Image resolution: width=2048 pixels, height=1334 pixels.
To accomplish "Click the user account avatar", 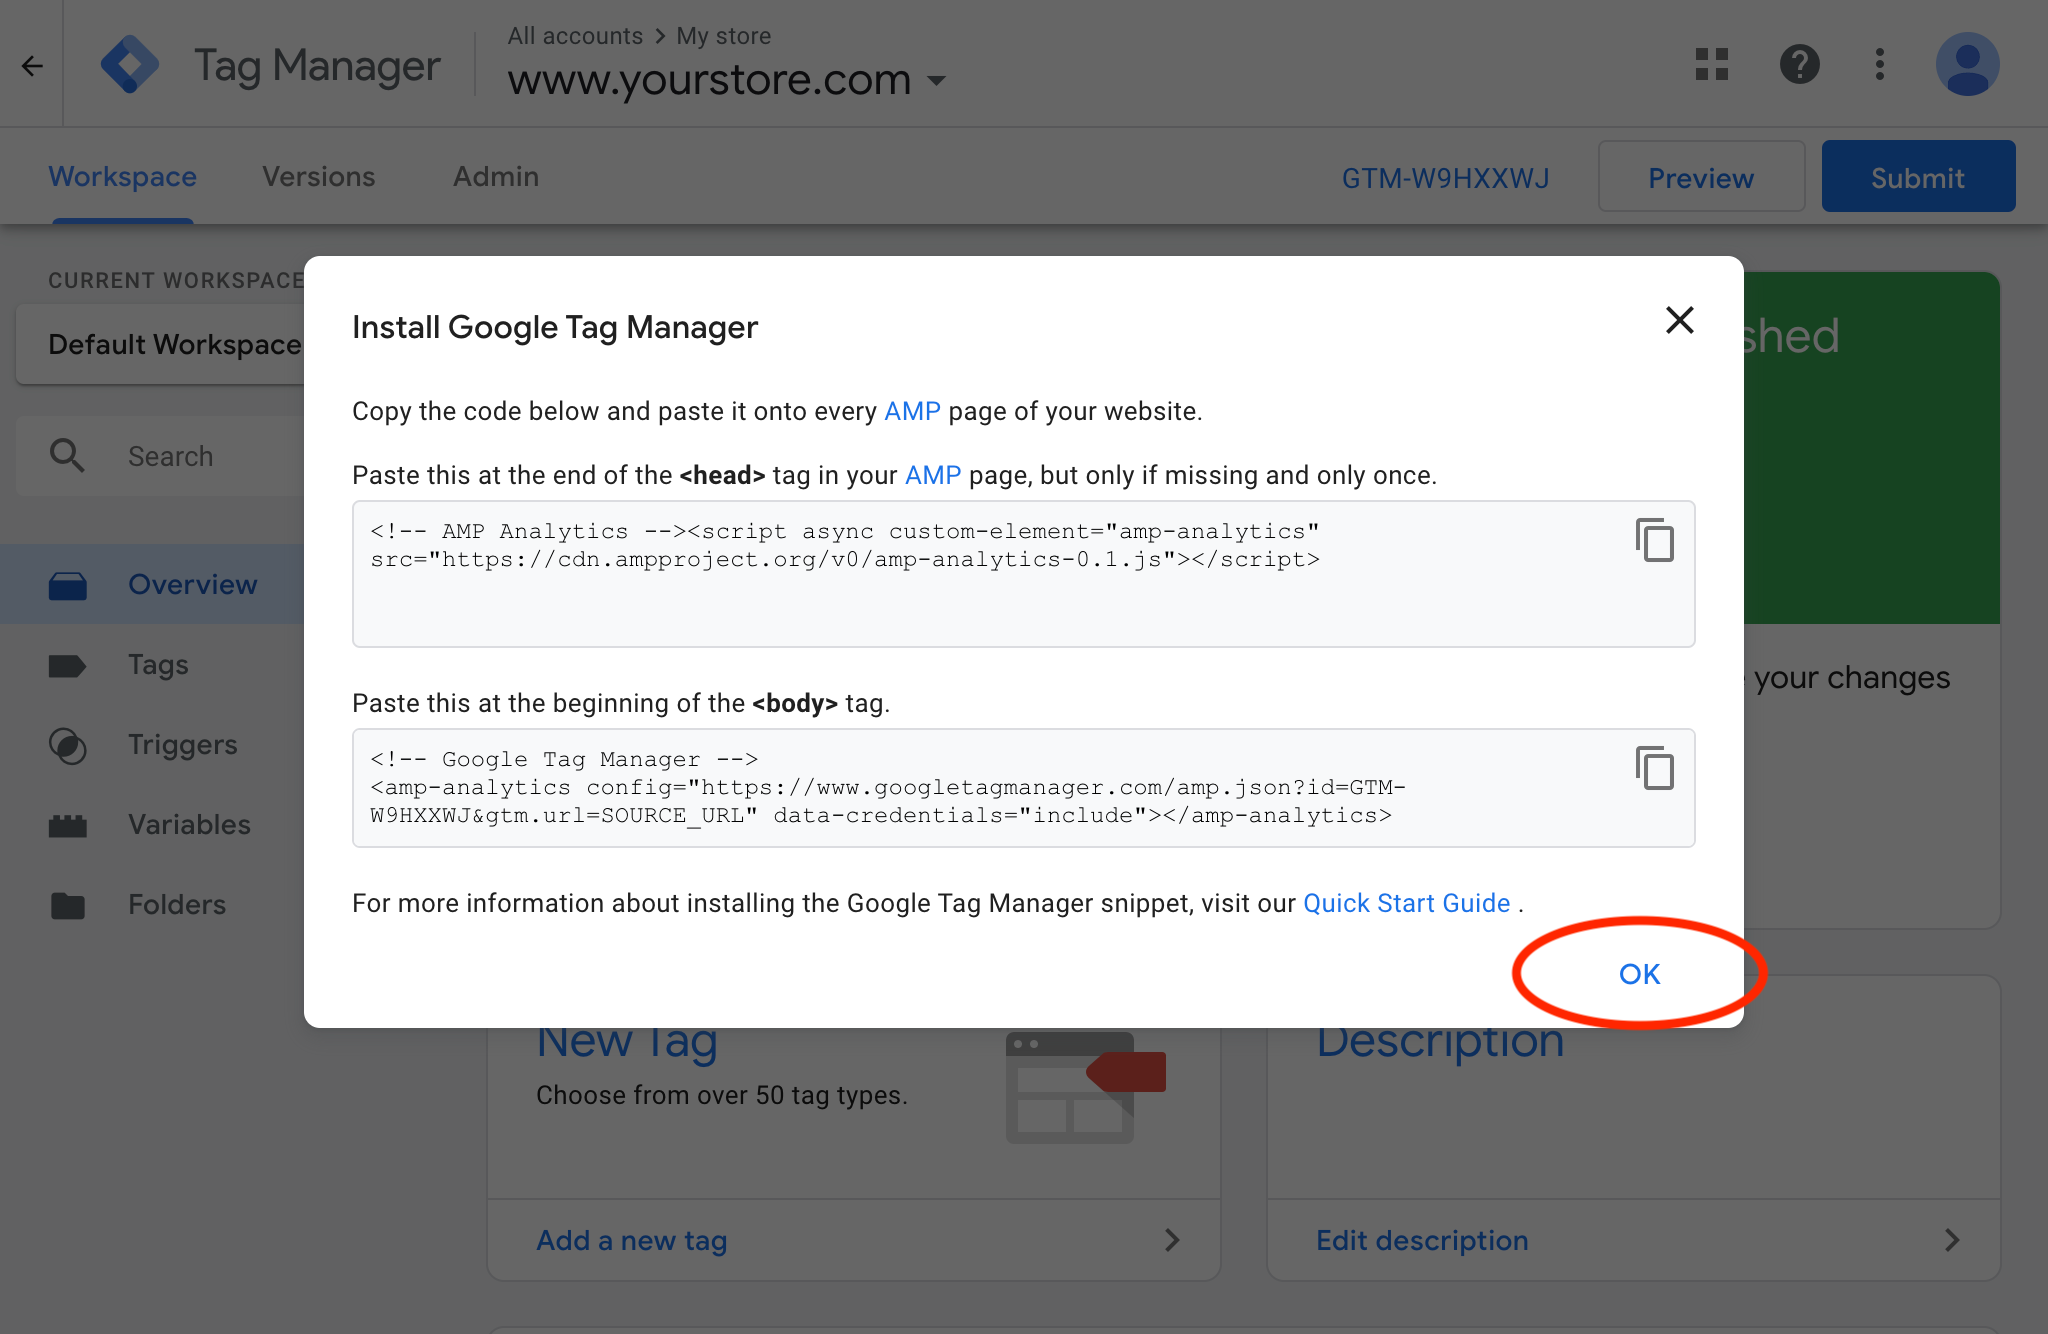I will pyautogui.click(x=1967, y=65).
